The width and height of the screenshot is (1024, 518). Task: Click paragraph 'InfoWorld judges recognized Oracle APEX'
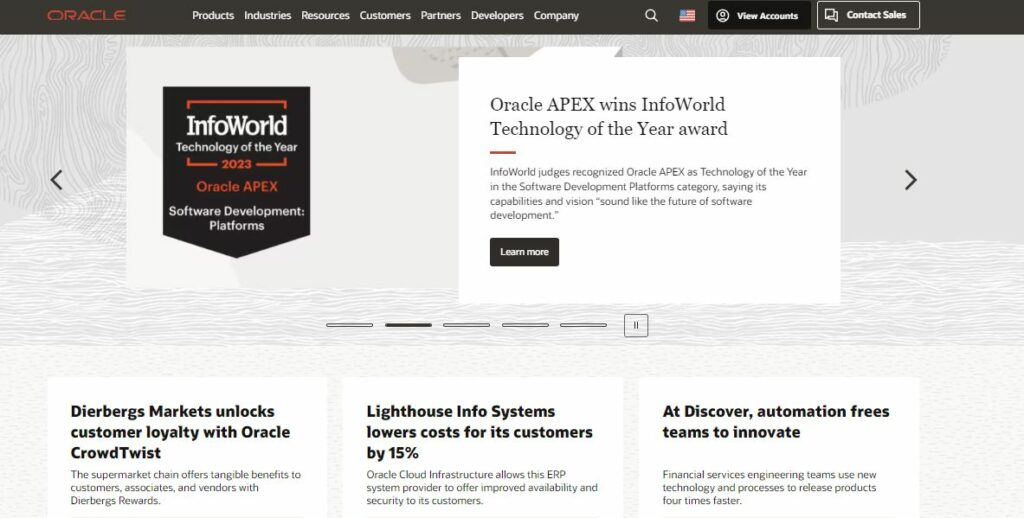pyautogui.click(x=648, y=193)
